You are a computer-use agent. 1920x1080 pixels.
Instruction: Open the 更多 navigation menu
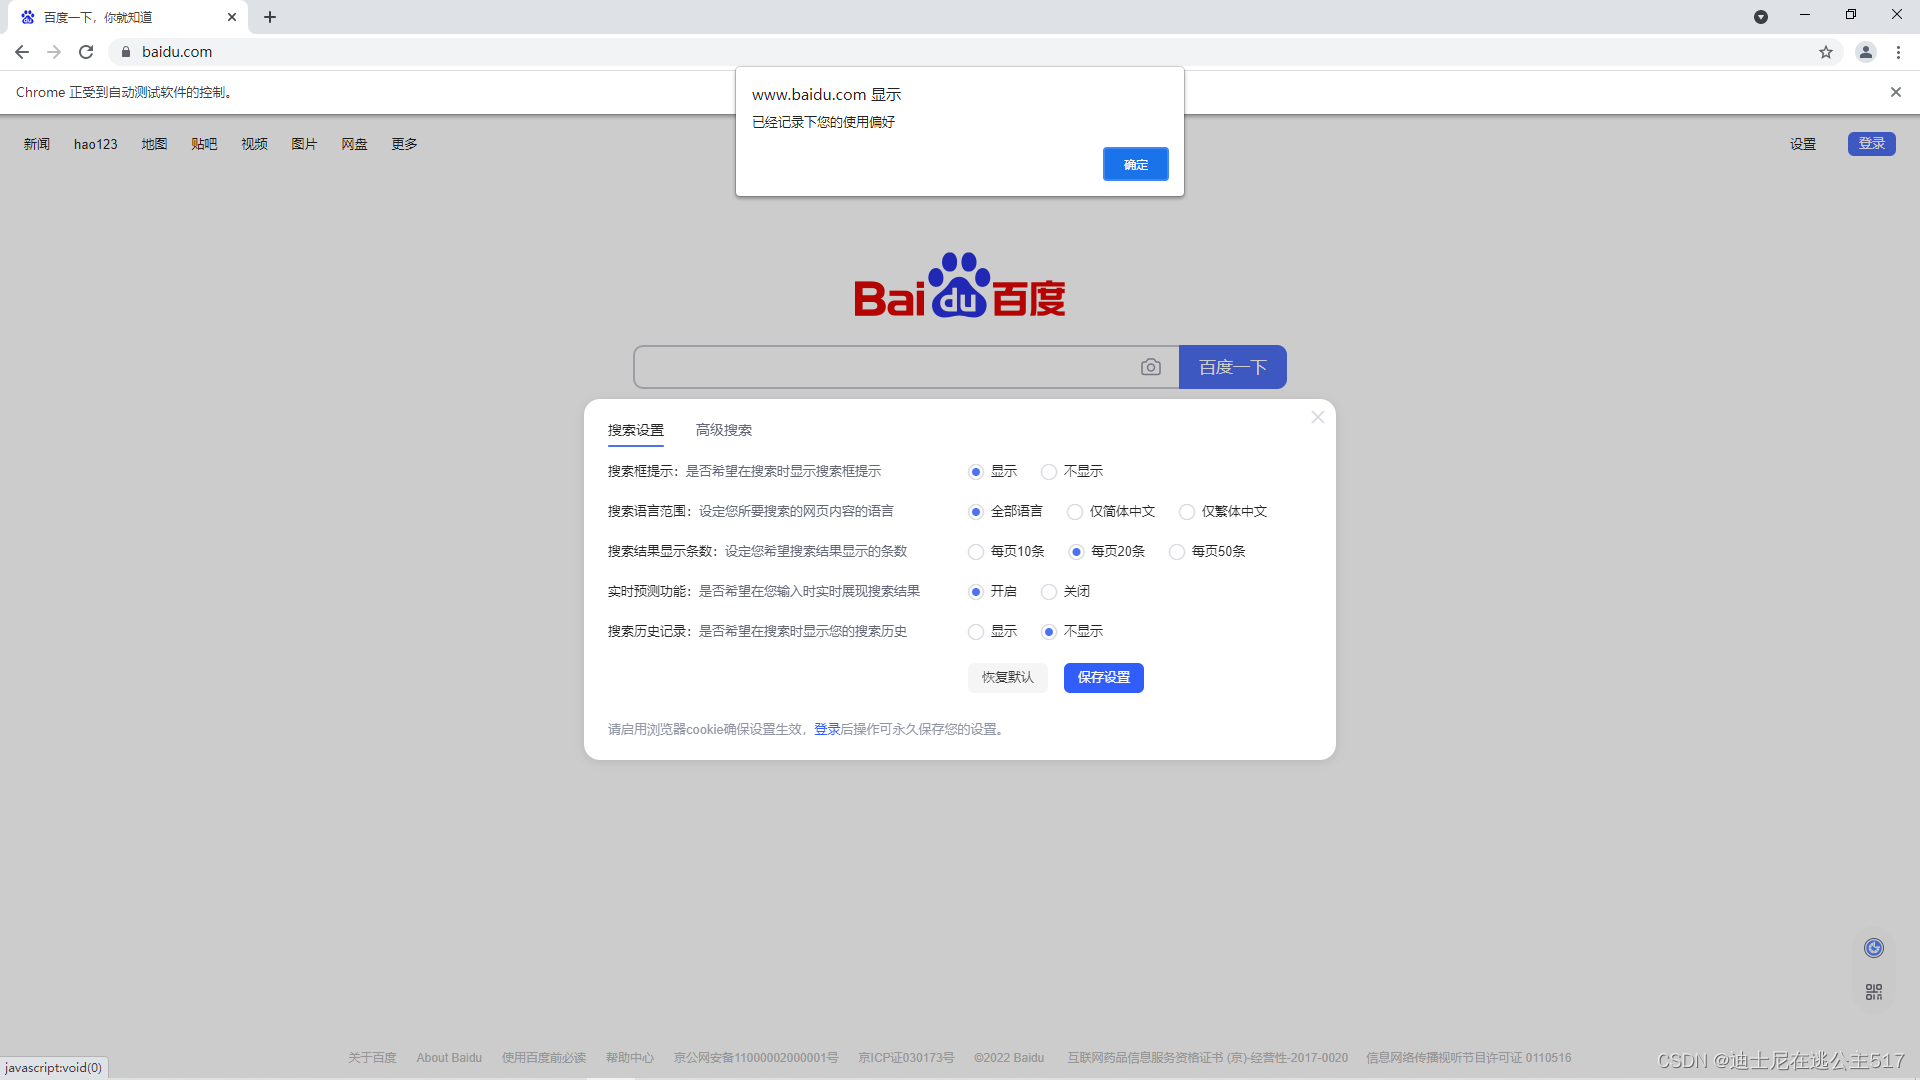point(404,144)
